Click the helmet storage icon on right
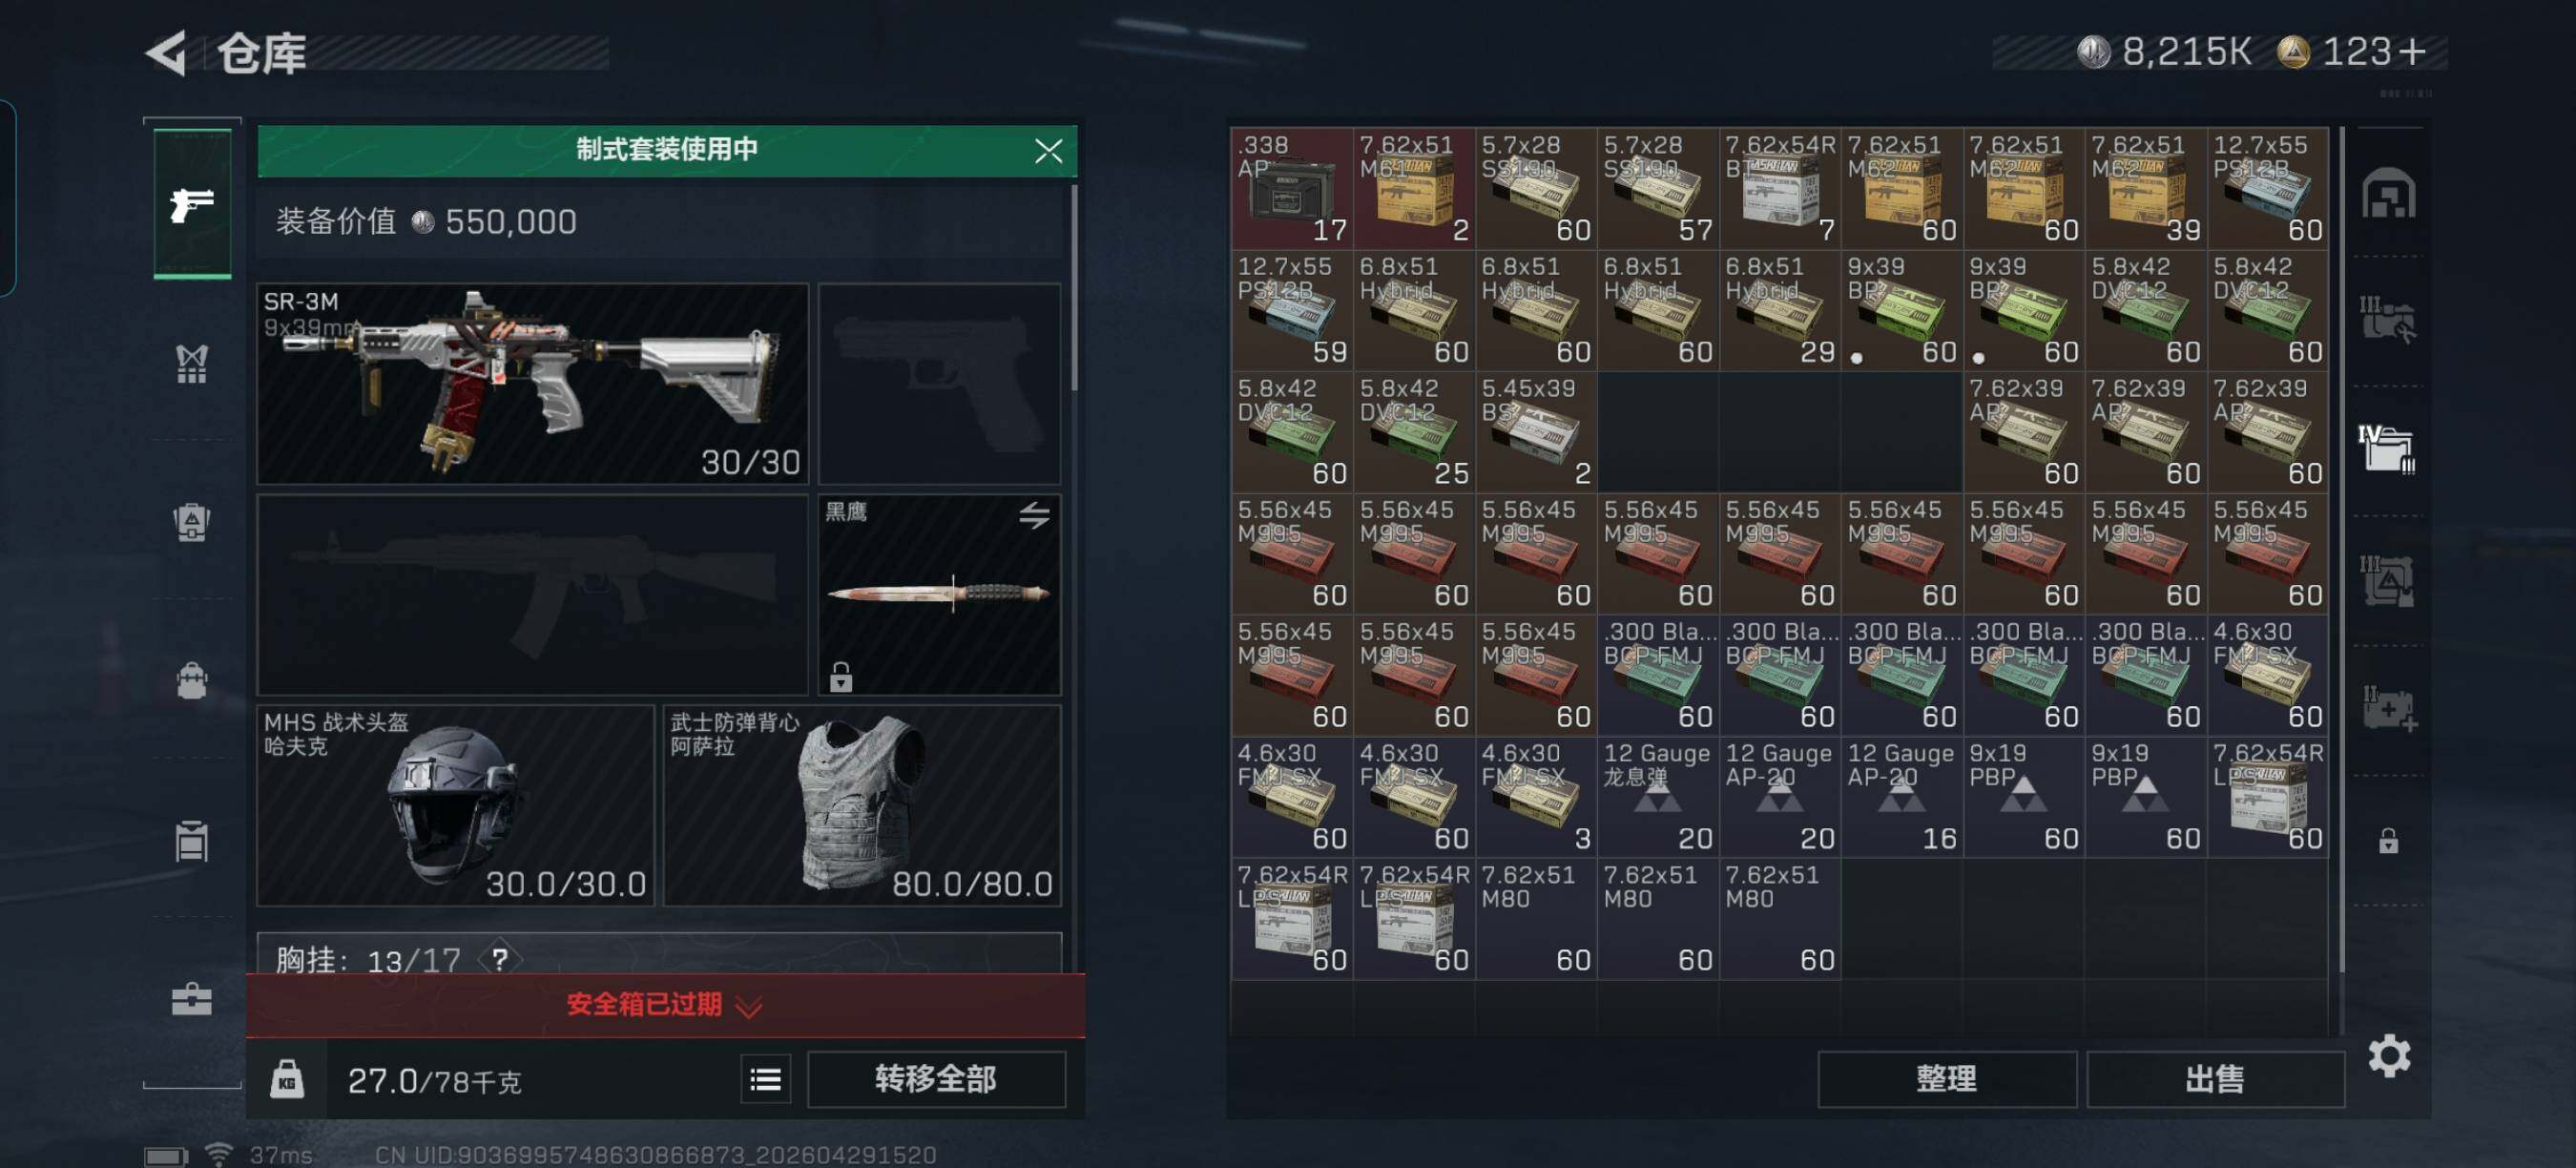 click(x=2389, y=194)
